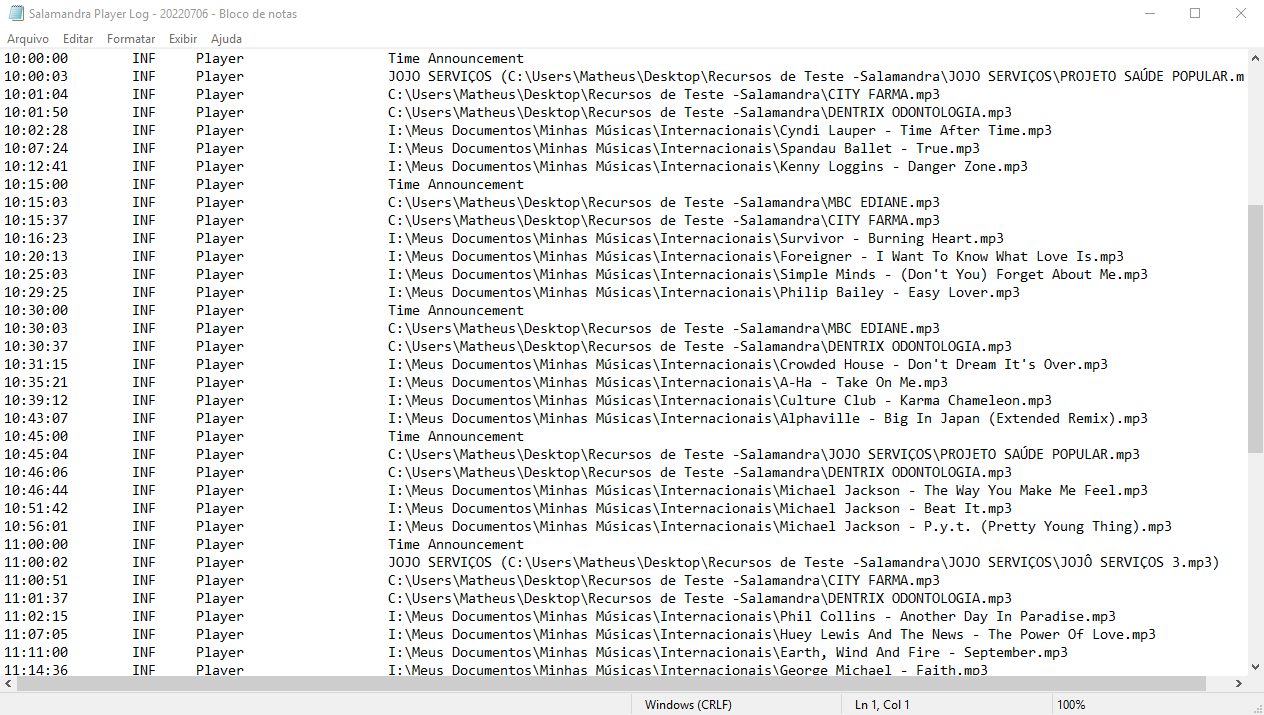Click the PROJETO SAÚDE POPULAR line at 10:45:04
Image resolution: width=1264 pixels, height=715 pixels.
coord(572,455)
